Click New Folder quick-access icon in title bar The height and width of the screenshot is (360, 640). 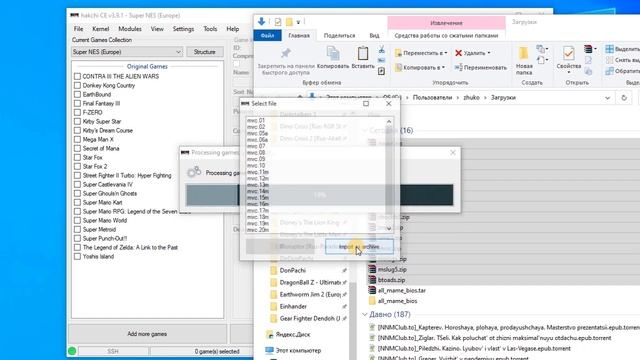(289, 22)
